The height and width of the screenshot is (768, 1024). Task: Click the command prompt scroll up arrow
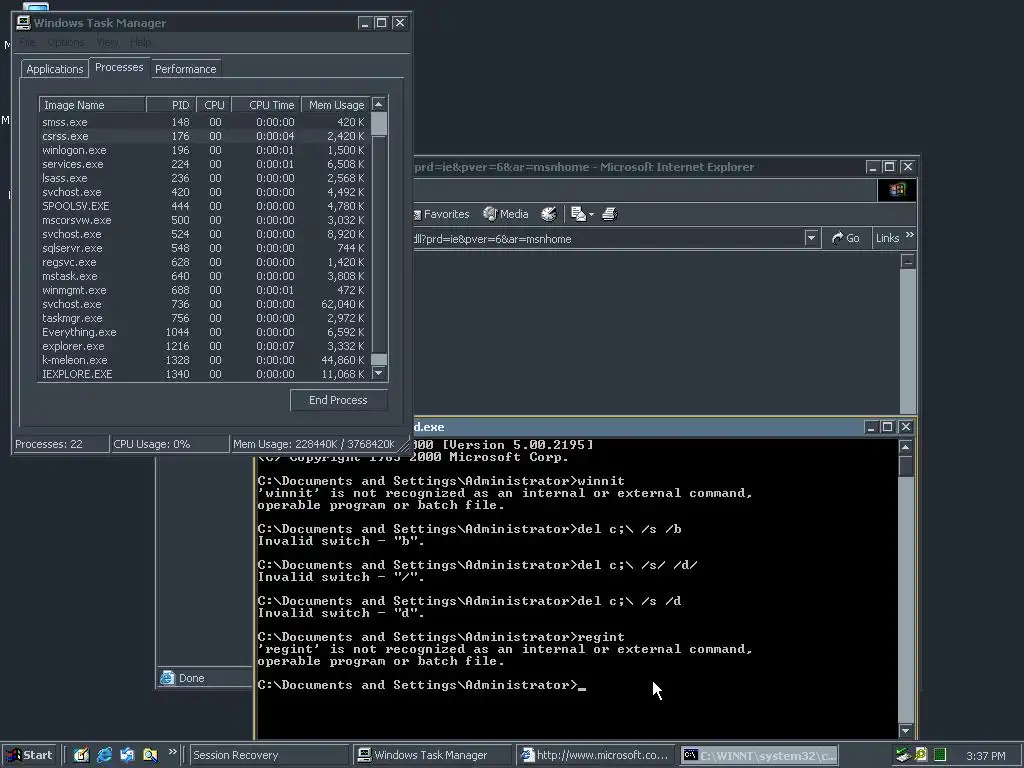point(905,447)
